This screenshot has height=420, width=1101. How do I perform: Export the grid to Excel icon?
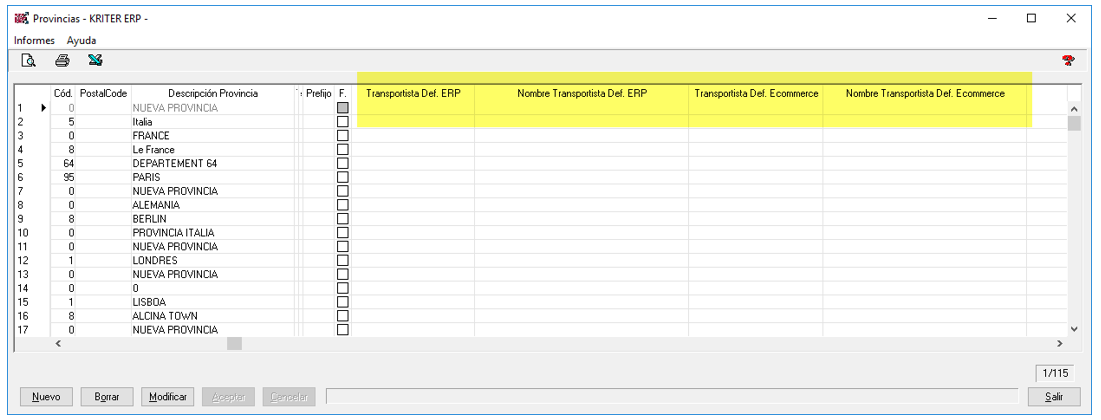click(95, 61)
